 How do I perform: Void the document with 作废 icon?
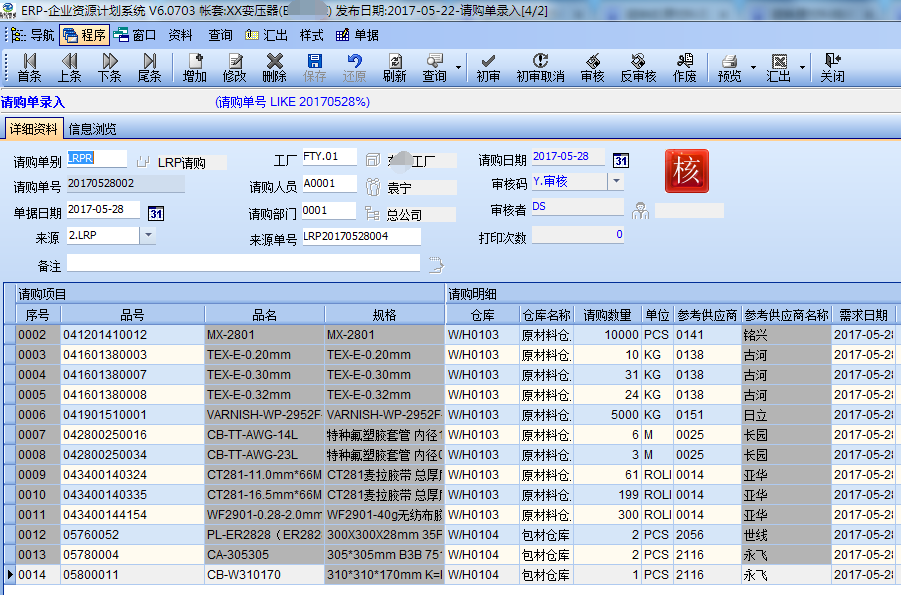coord(684,67)
